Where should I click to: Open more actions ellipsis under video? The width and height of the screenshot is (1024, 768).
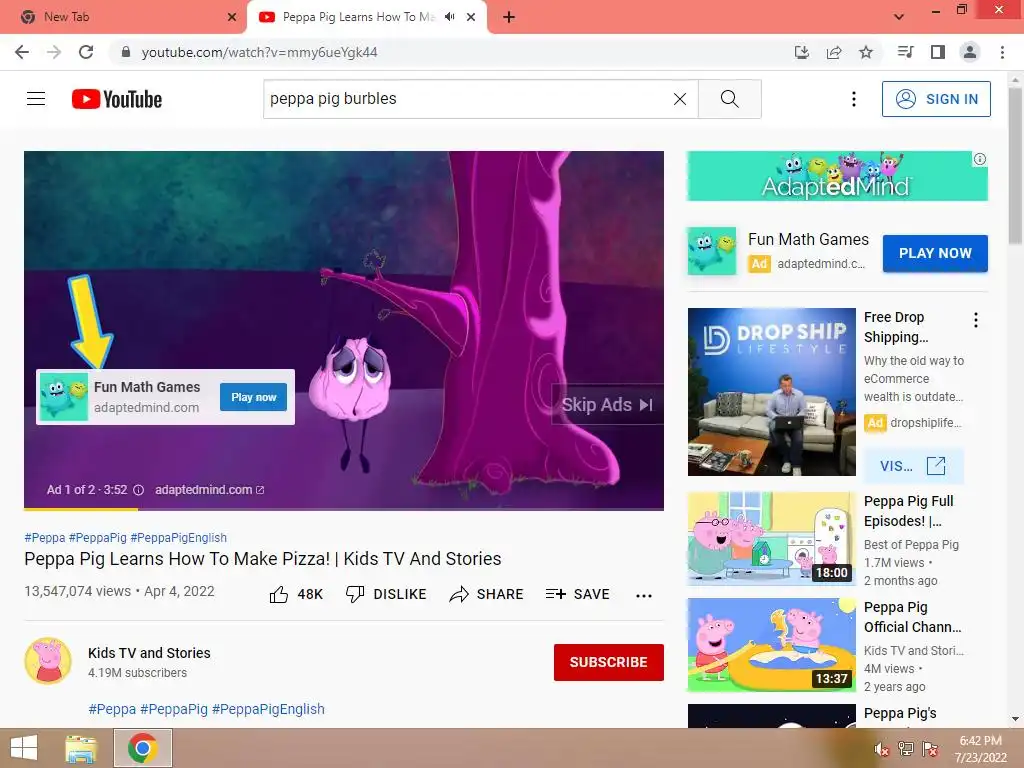pyautogui.click(x=644, y=595)
